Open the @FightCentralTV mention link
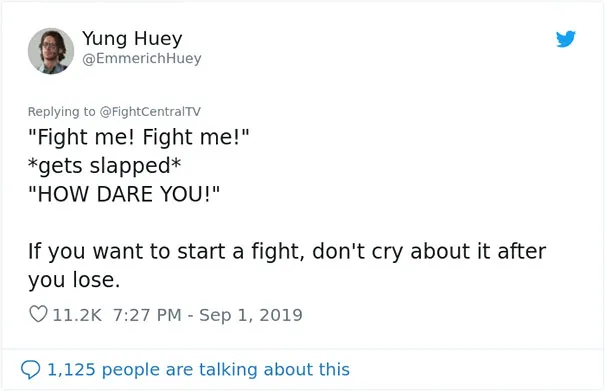This screenshot has height=391, width=605. click(150, 112)
